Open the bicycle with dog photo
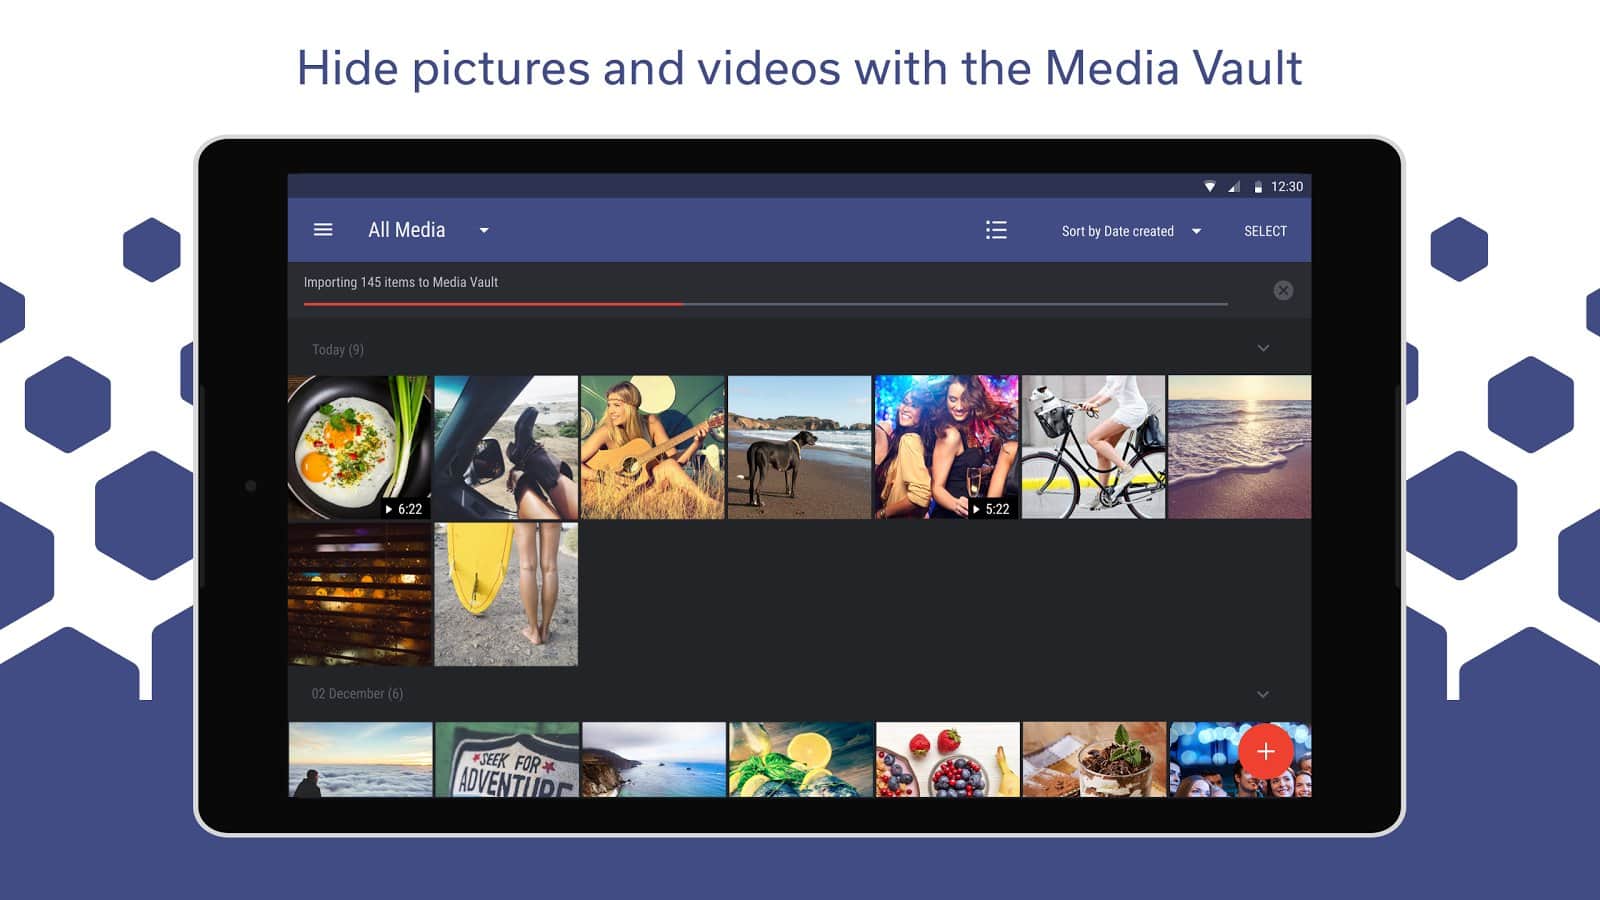Screen dimensions: 1600x900 click(1093, 447)
